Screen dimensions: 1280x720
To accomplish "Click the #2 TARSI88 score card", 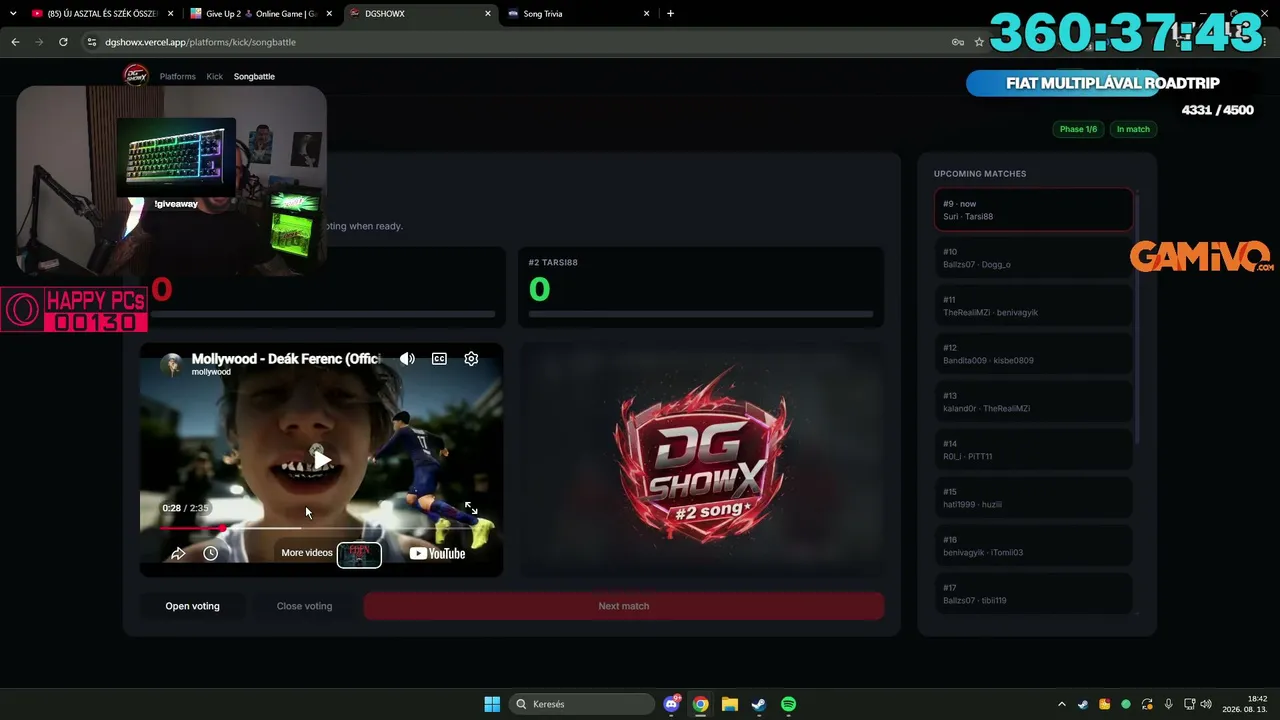I will 700,287.
